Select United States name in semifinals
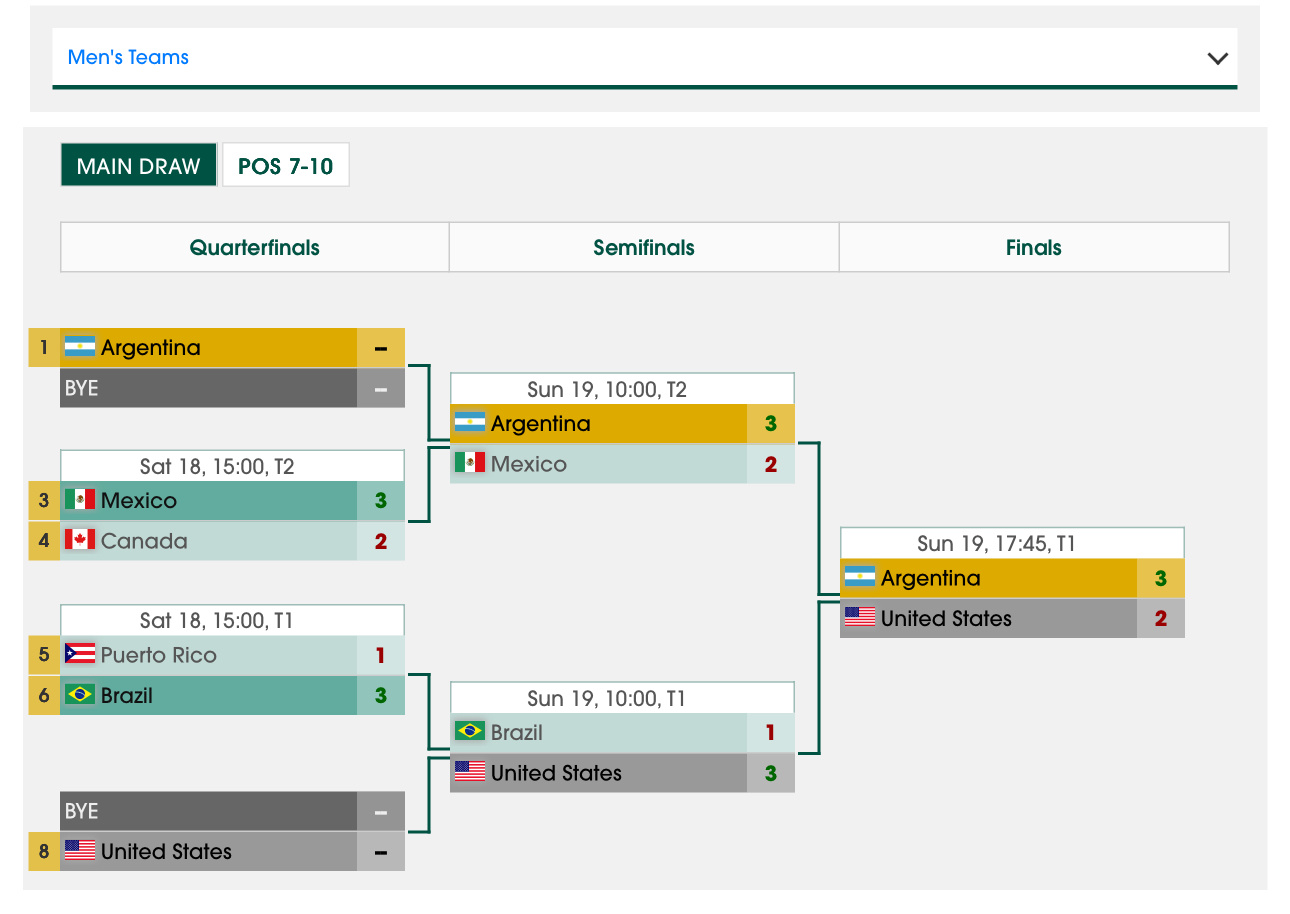Viewport: 1290px width, 914px height. click(556, 773)
